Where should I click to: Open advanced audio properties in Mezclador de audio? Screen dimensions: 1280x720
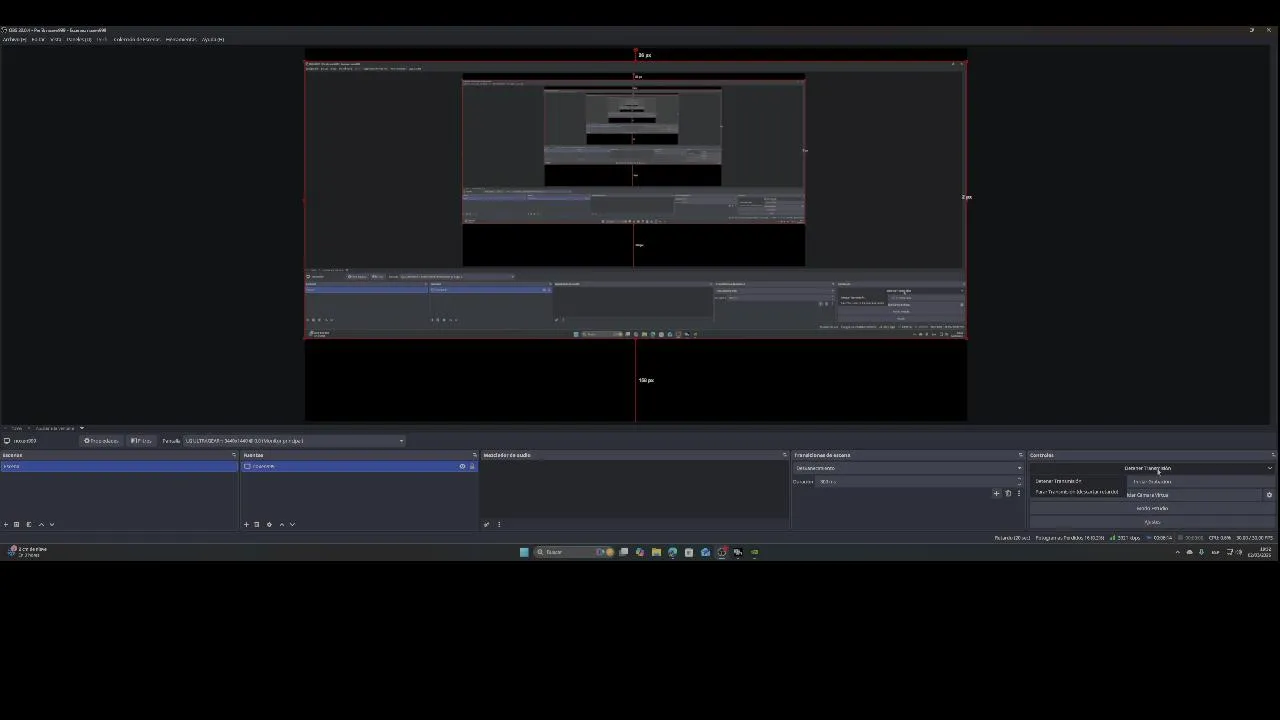(487, 524)
